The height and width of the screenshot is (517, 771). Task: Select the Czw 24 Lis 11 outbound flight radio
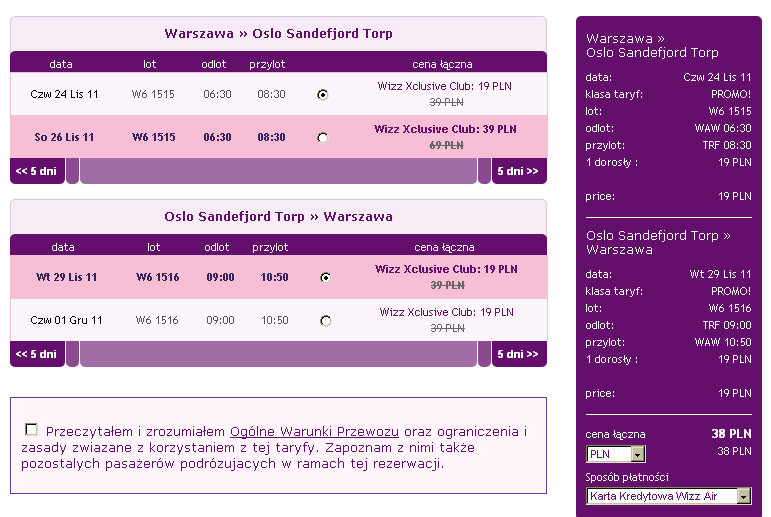tap(323, 94)
